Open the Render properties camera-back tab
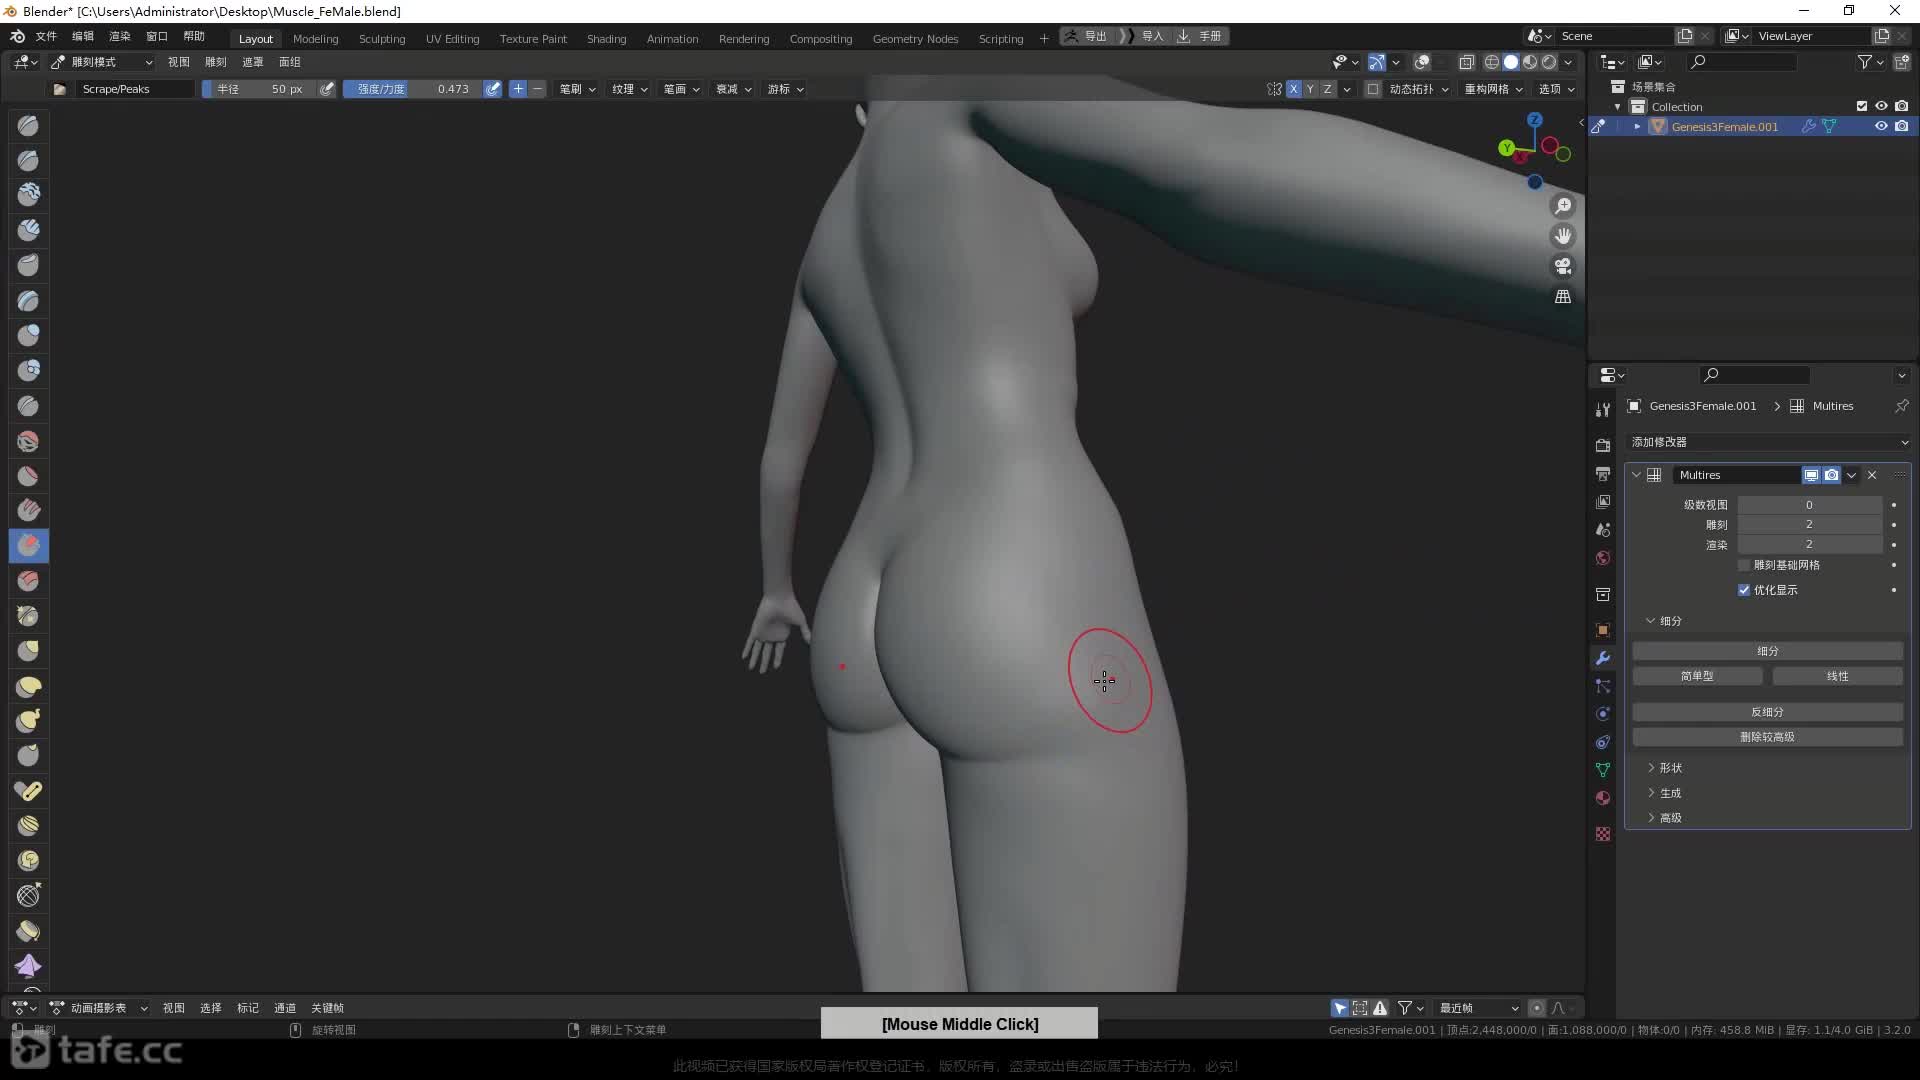This screenshot has height=1080, width=1920. 1603,445
